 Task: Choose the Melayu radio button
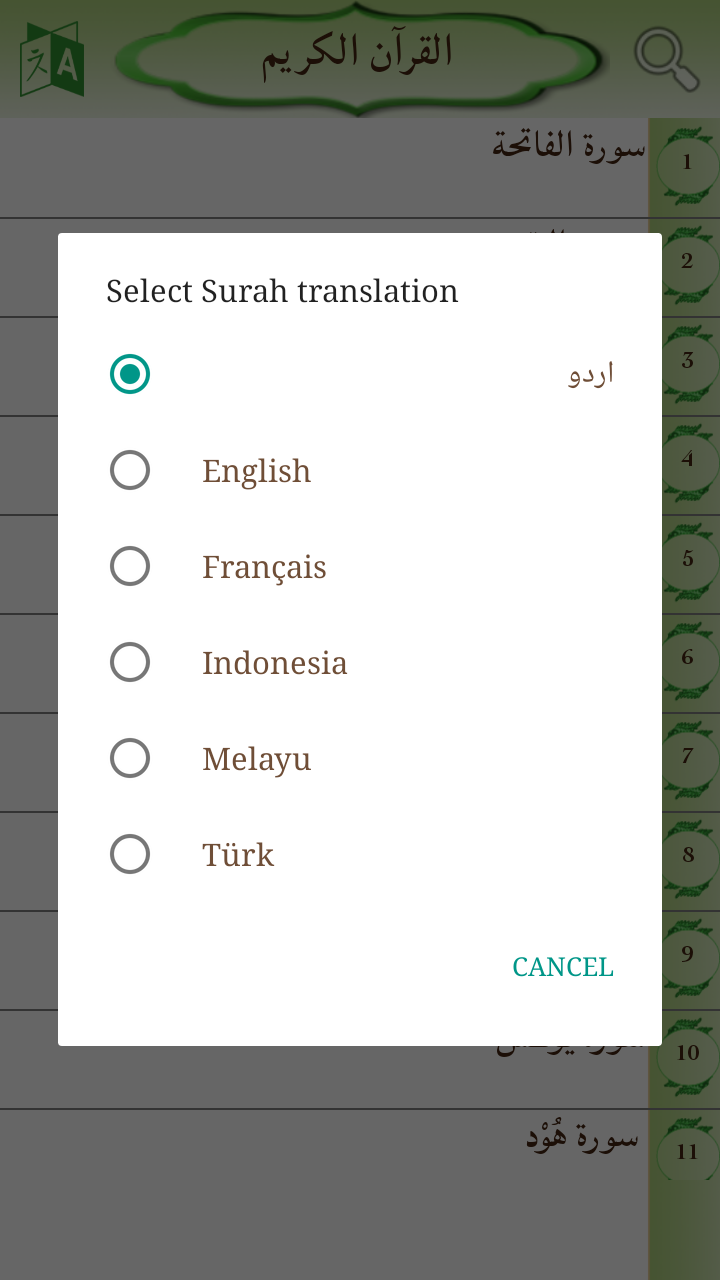click(x=130, y=758)
